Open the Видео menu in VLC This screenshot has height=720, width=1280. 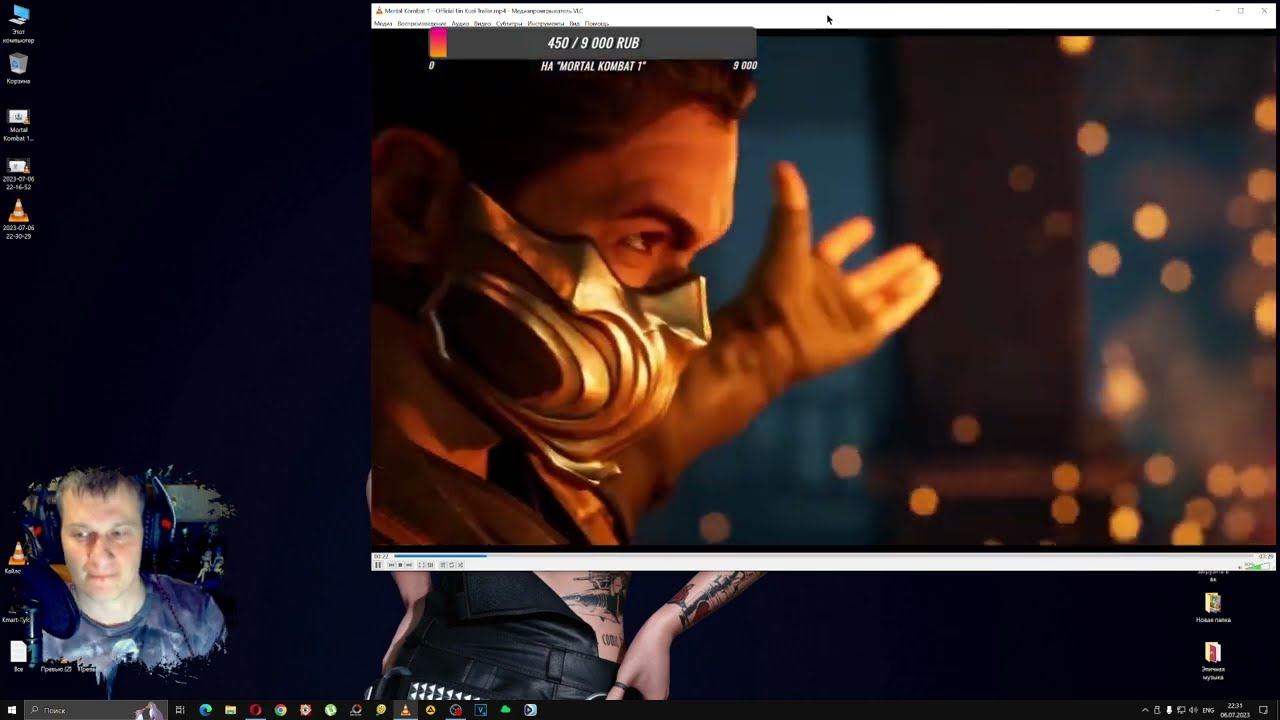(482, 23)
